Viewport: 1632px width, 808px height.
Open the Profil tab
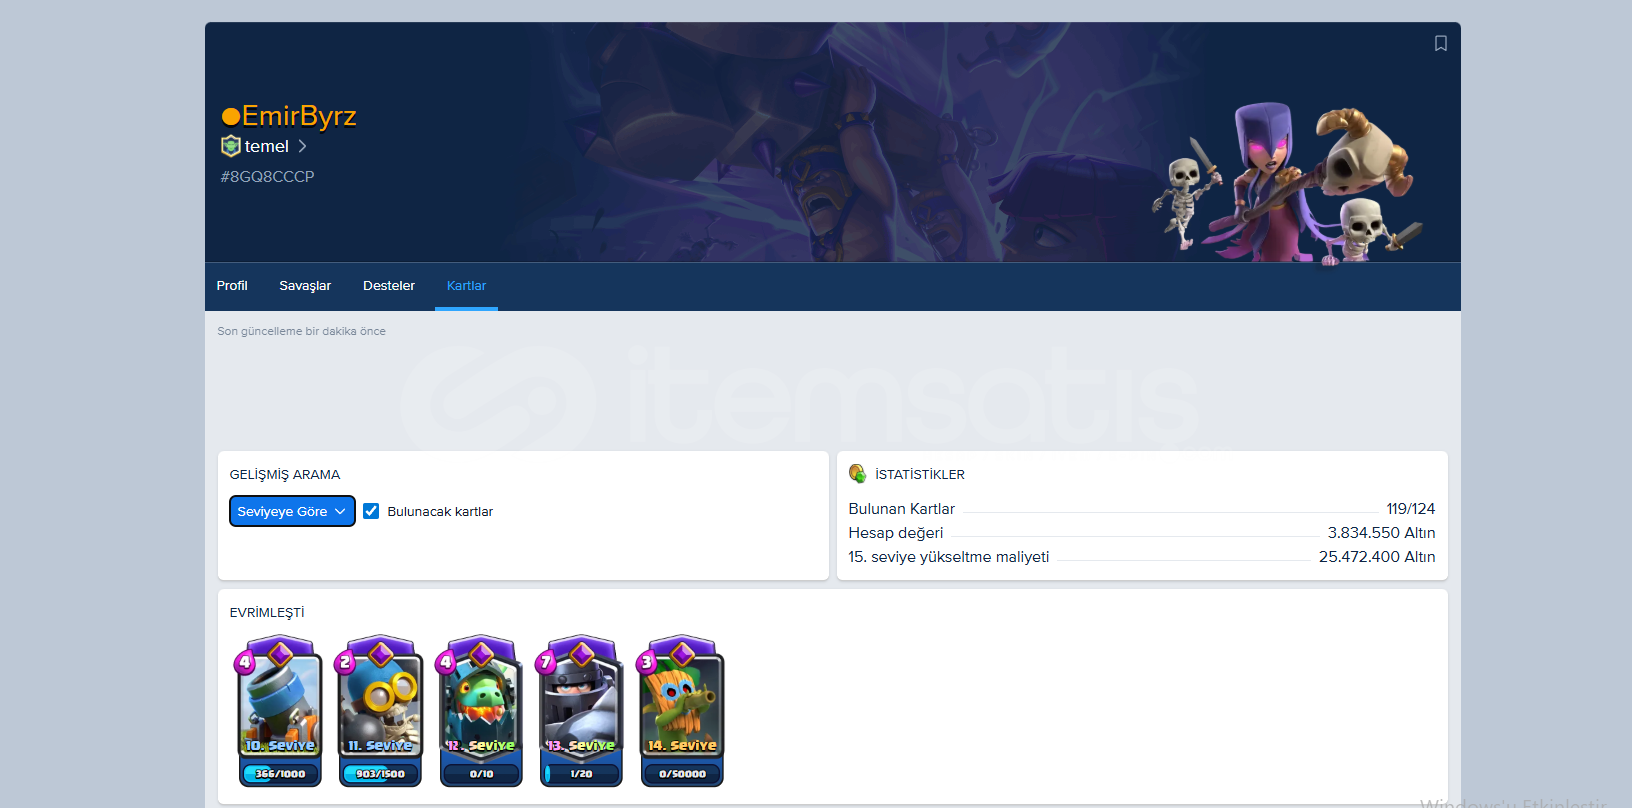pyautogui.click(x=232, y=286)
